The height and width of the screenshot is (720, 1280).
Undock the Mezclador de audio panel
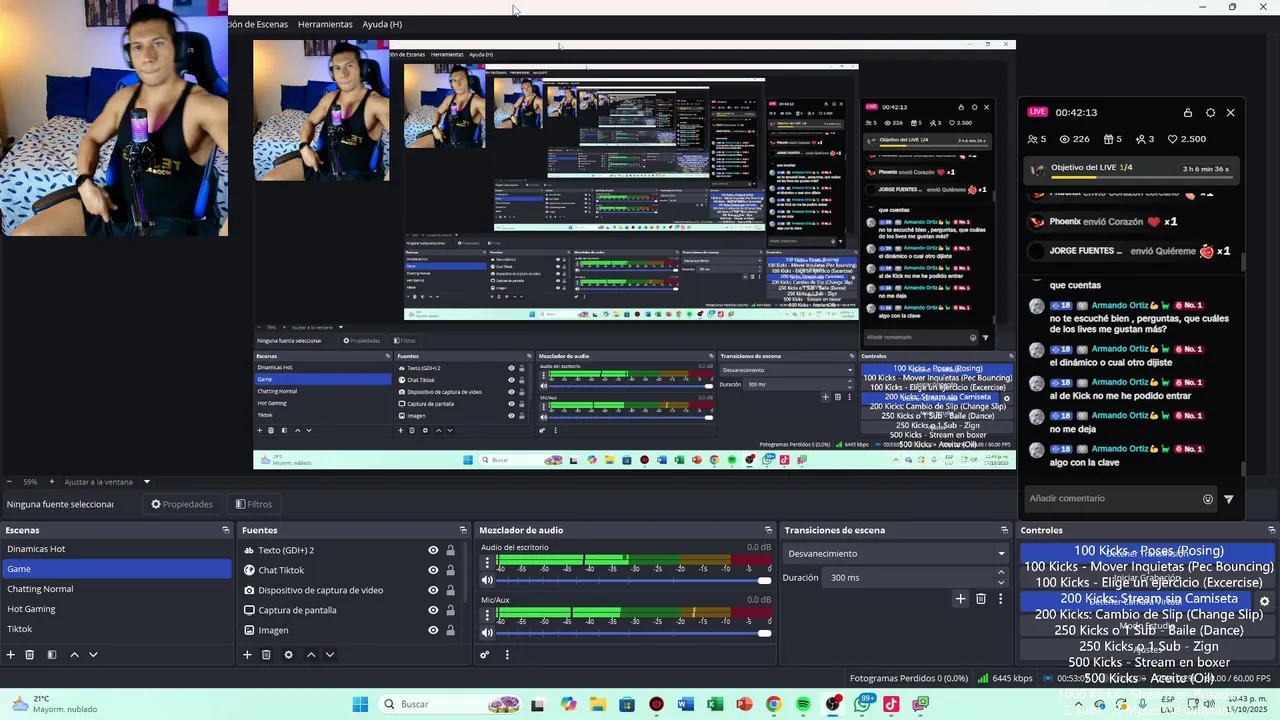tap(768, 530)
